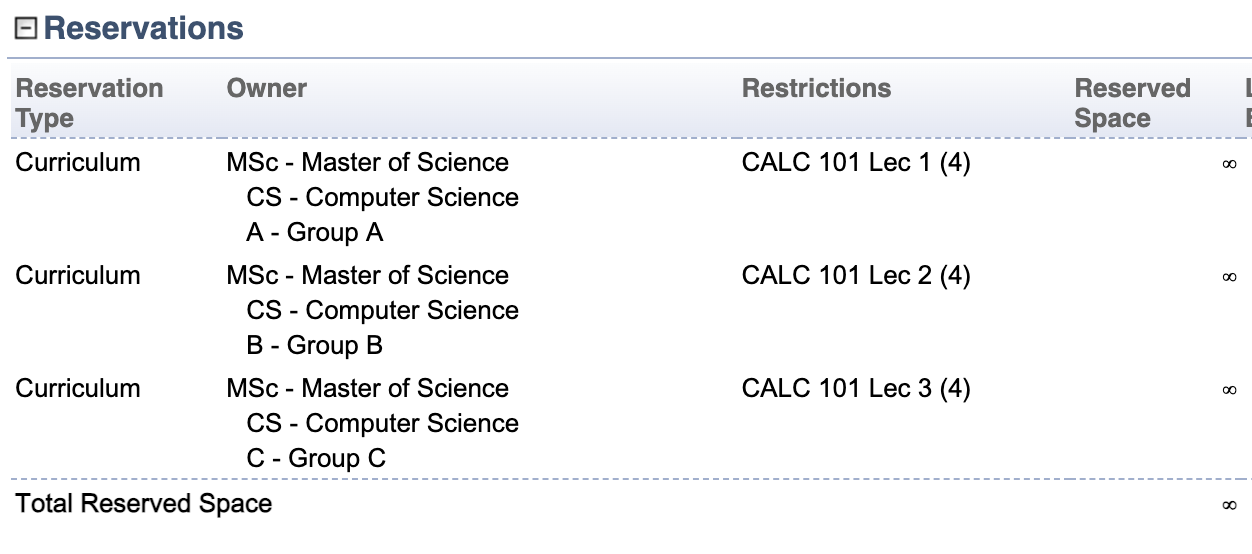This screenshot has width=1252, height=554.
Task: Open the Group A curriculum reservation row
Action: (x=626, y=197)
